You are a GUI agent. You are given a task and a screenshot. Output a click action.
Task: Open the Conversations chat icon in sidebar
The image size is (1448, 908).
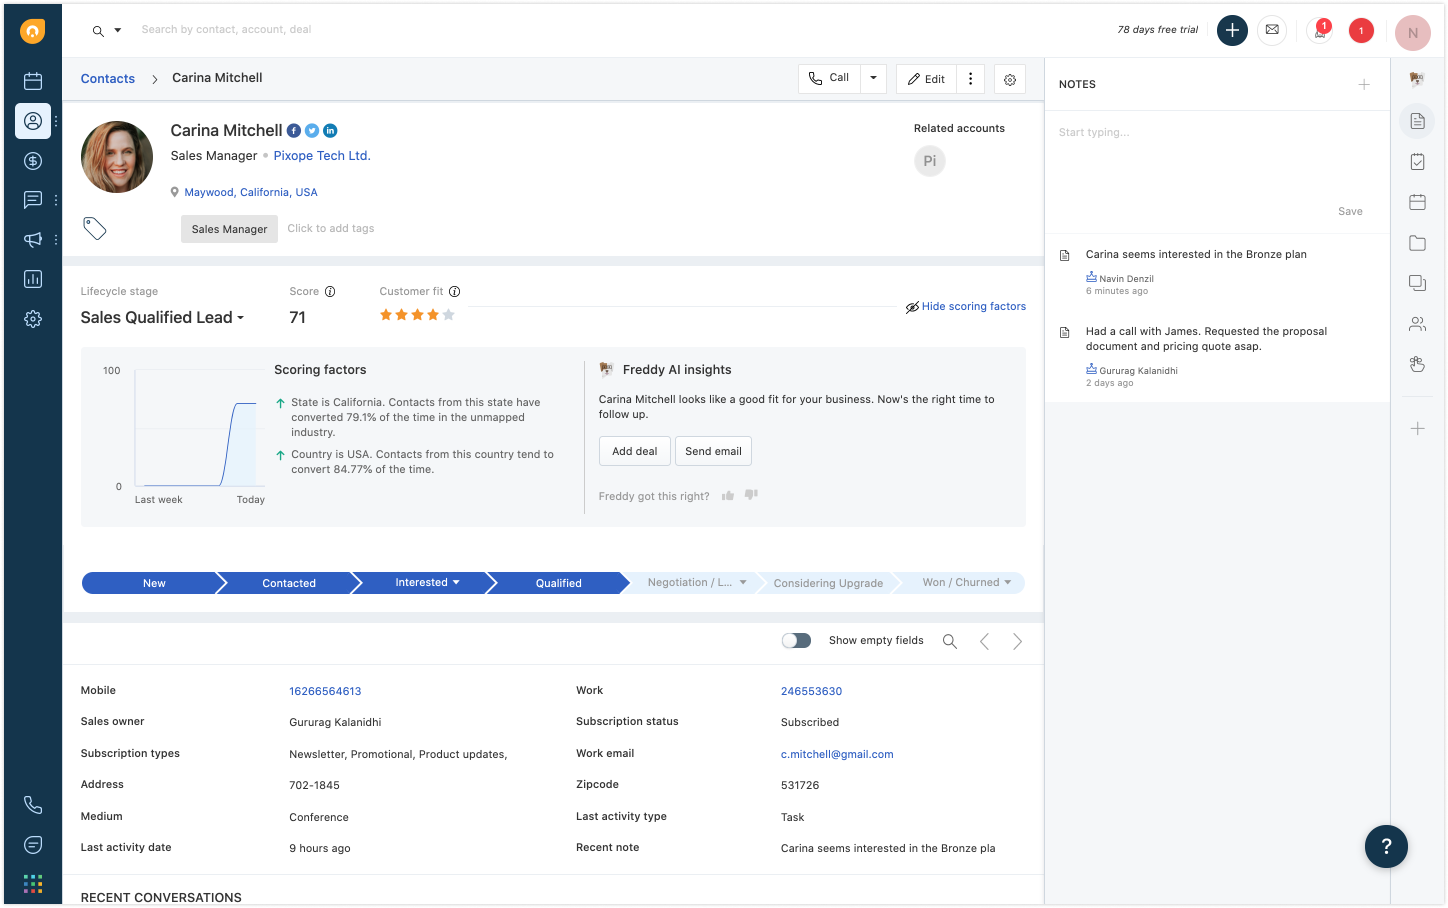tap(32, 199)
